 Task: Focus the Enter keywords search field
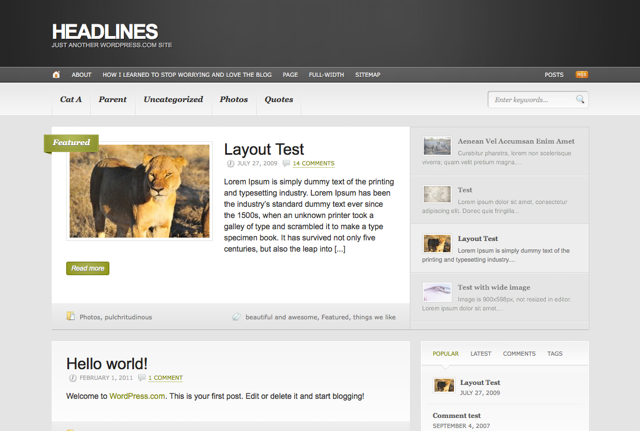531,100
